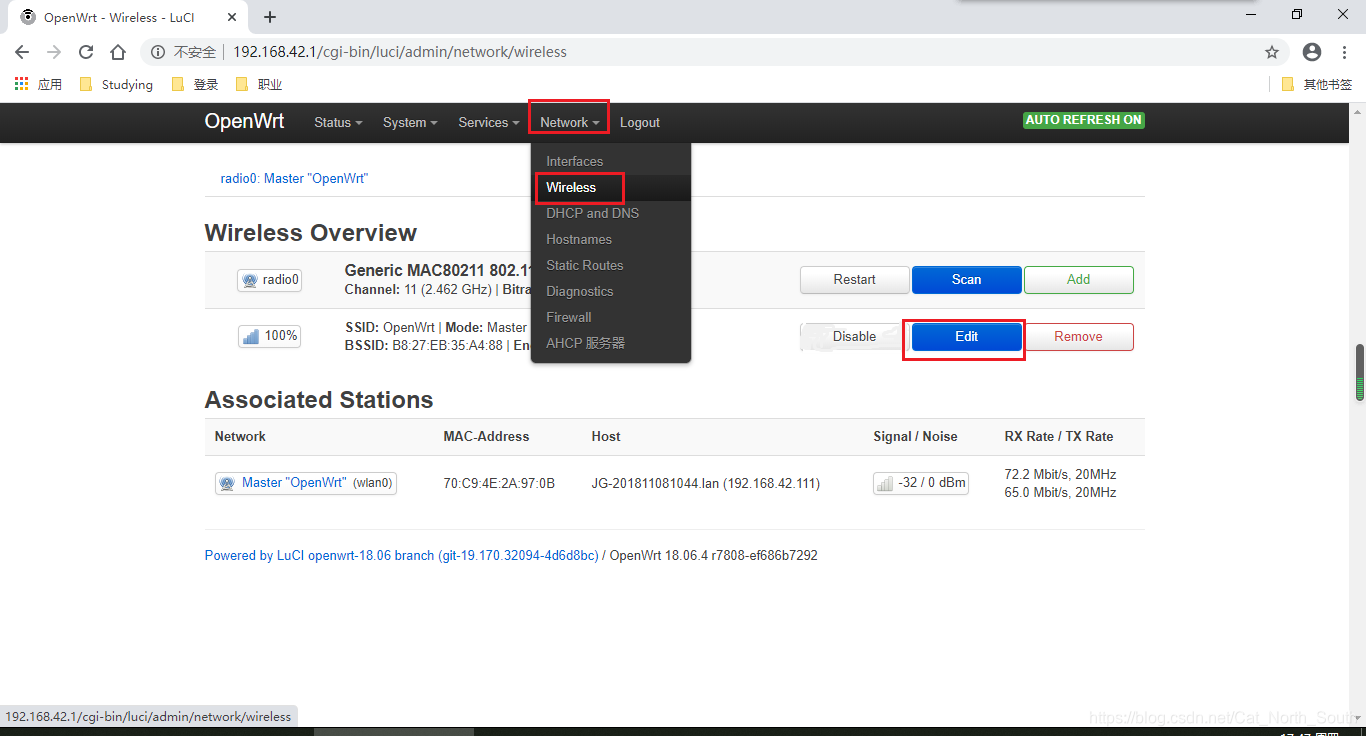
Task: Go to browser home icon
Action: pyautogui.click(x=118, y=52)
